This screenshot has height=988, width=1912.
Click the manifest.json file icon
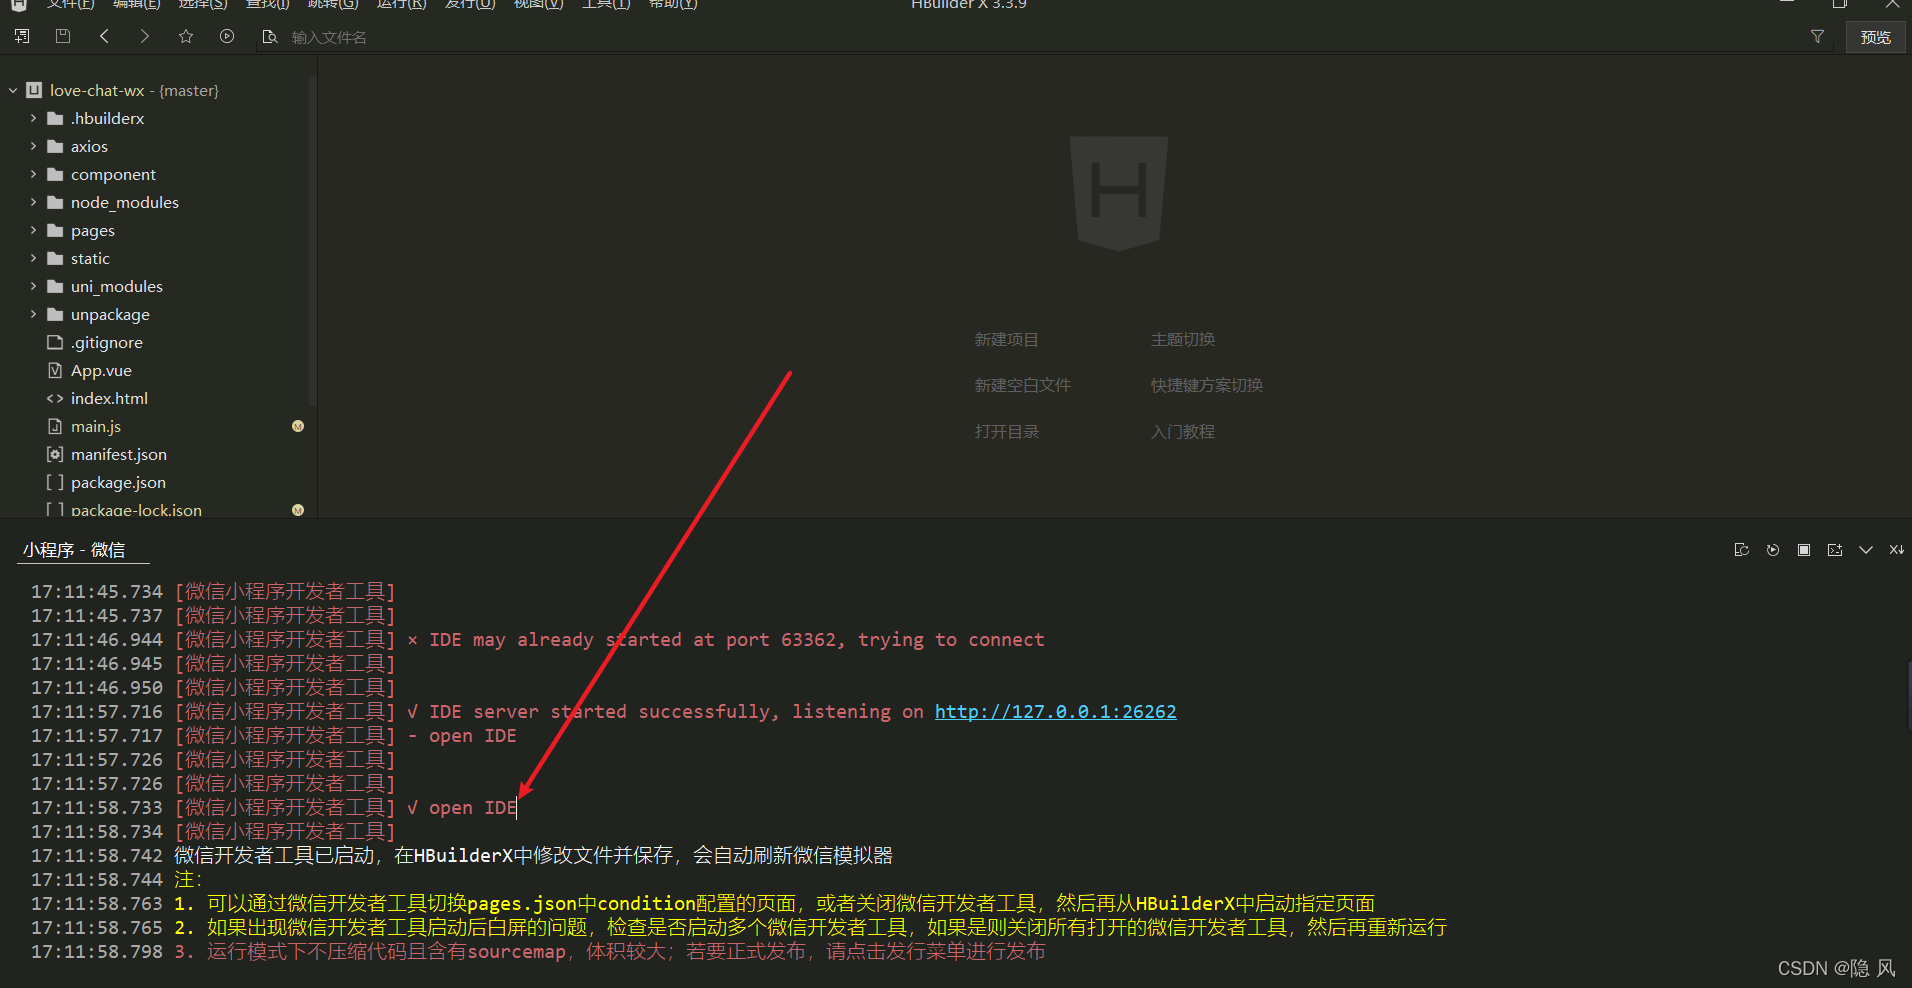tap(55, 454)
